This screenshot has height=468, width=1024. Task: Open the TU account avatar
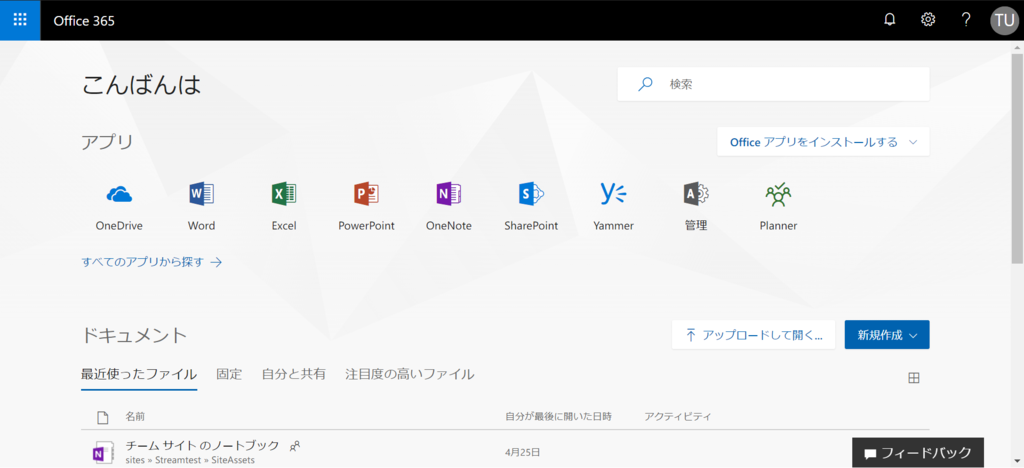(x=1004, y=20)
